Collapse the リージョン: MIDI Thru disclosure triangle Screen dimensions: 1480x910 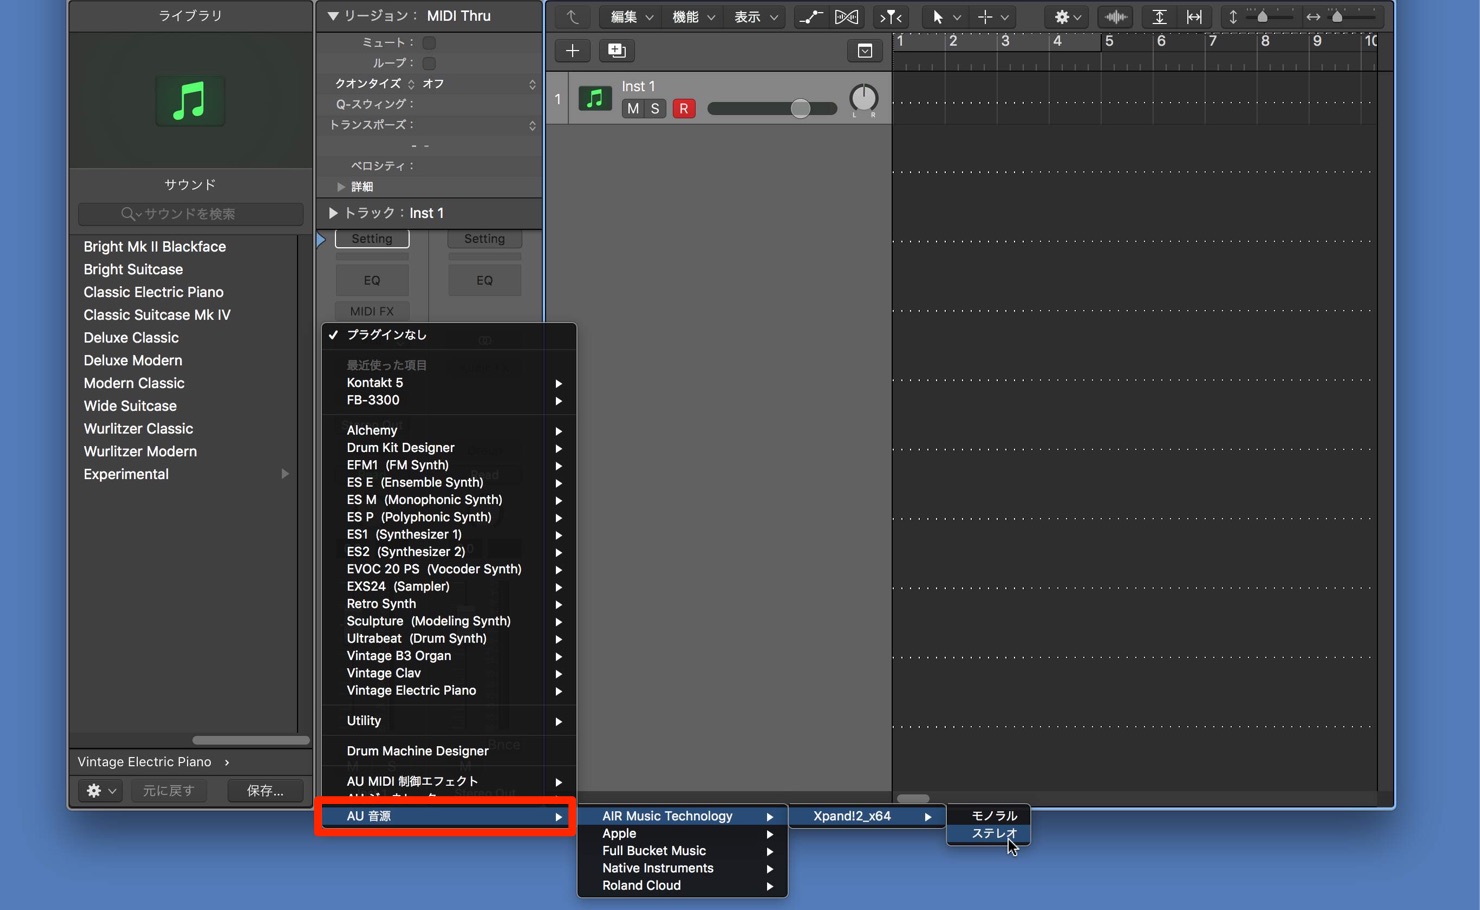tap(333, 16)
